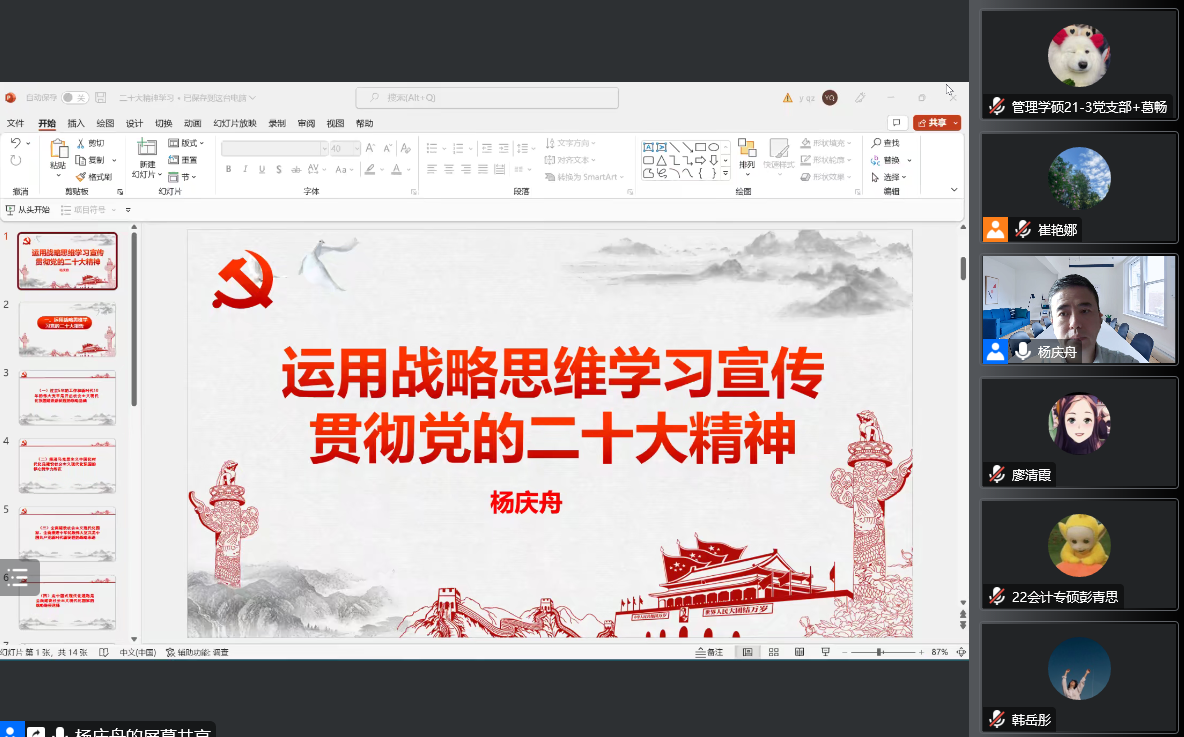
Task: Switch to slide sorter view icon
Action: point(773,652)
